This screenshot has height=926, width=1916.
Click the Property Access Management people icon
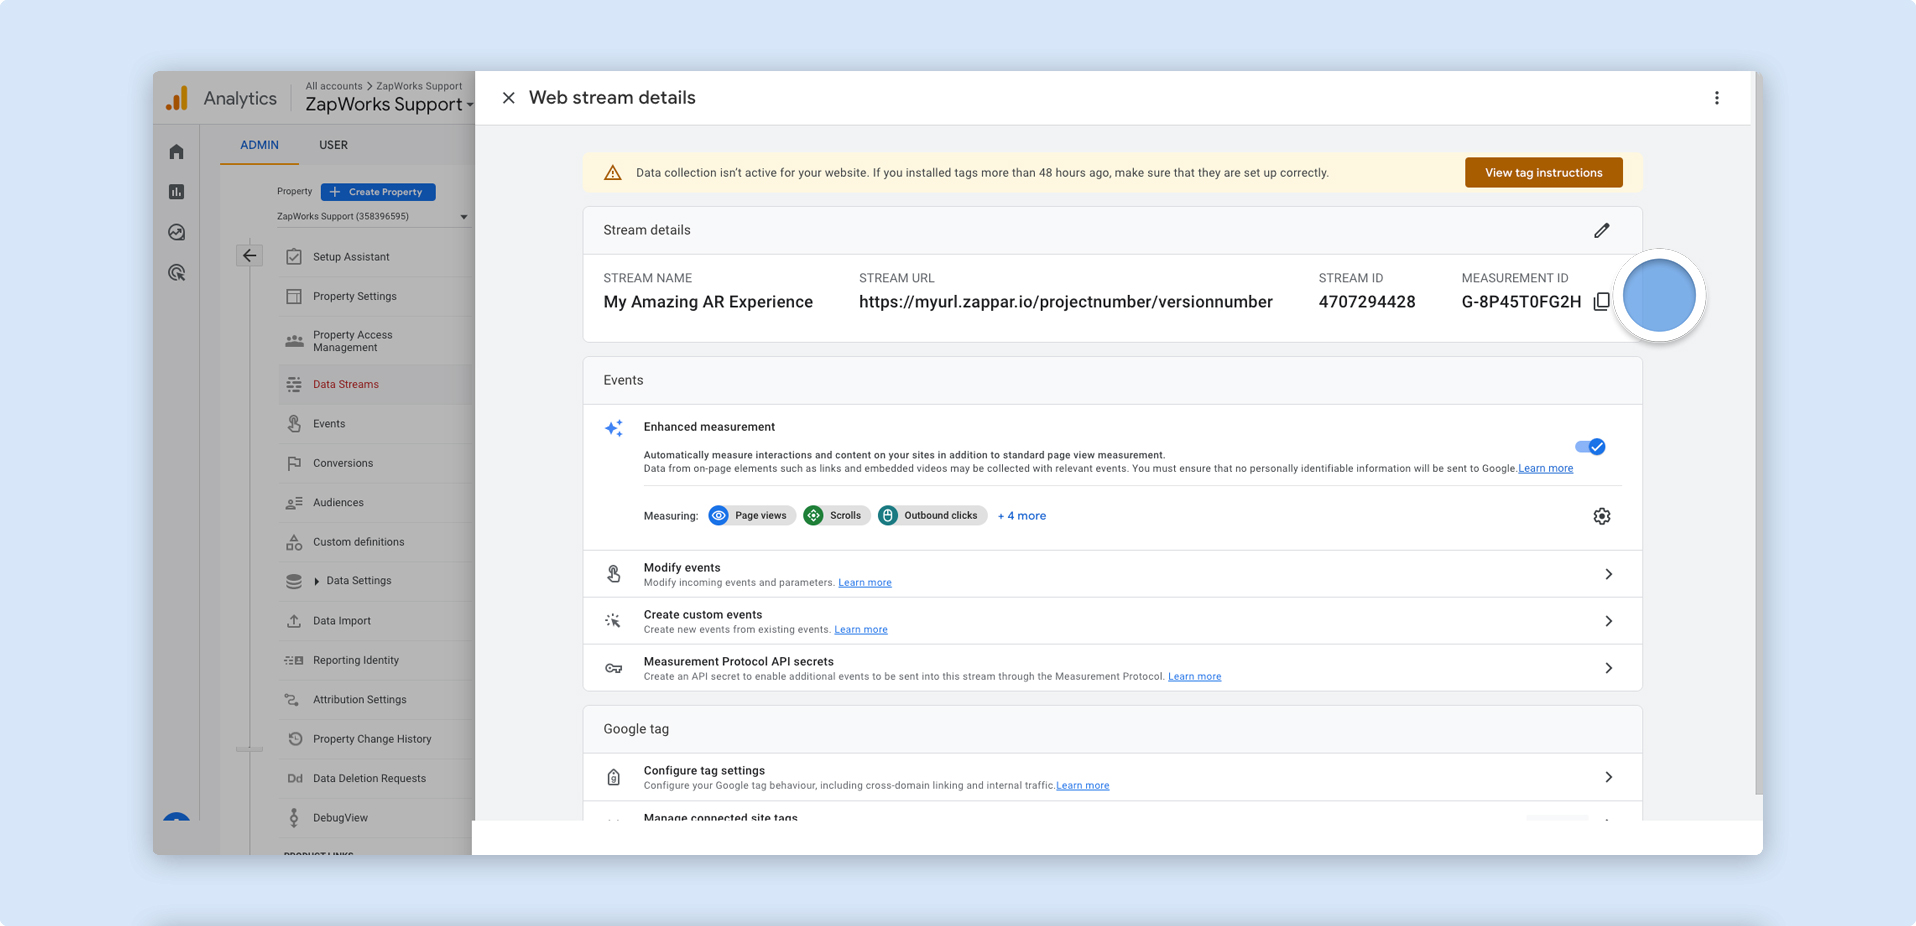[294, 341]
